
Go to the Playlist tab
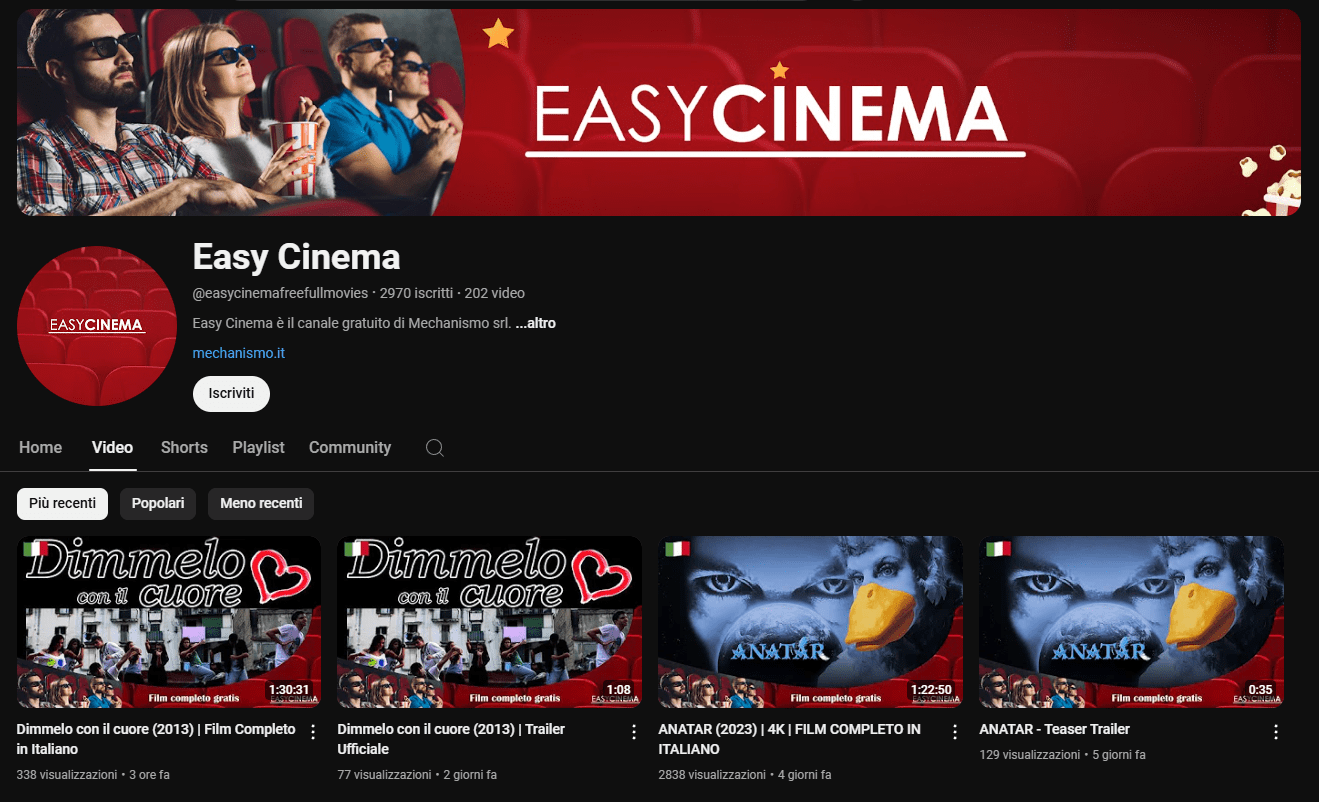[258, 448]
